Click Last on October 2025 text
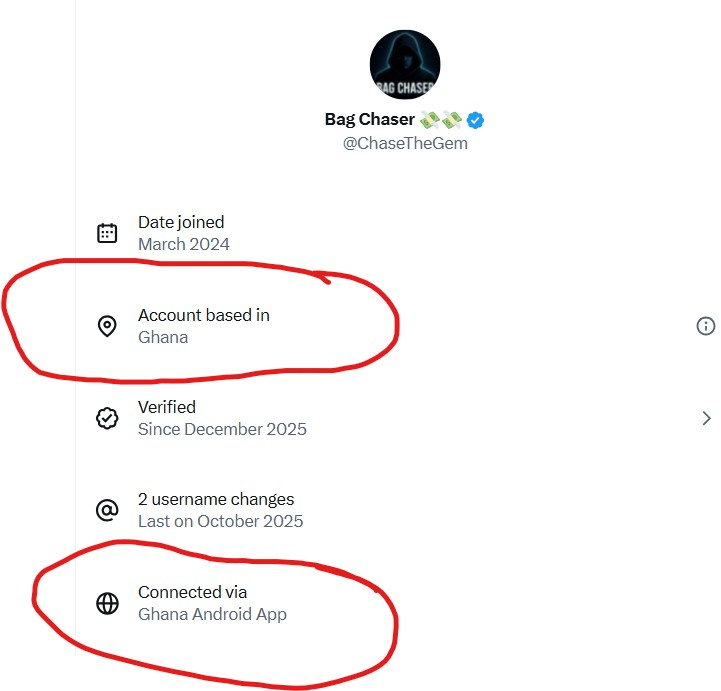Image resolution: width=721 pixels, height=691 pixels. pos(220,521)
